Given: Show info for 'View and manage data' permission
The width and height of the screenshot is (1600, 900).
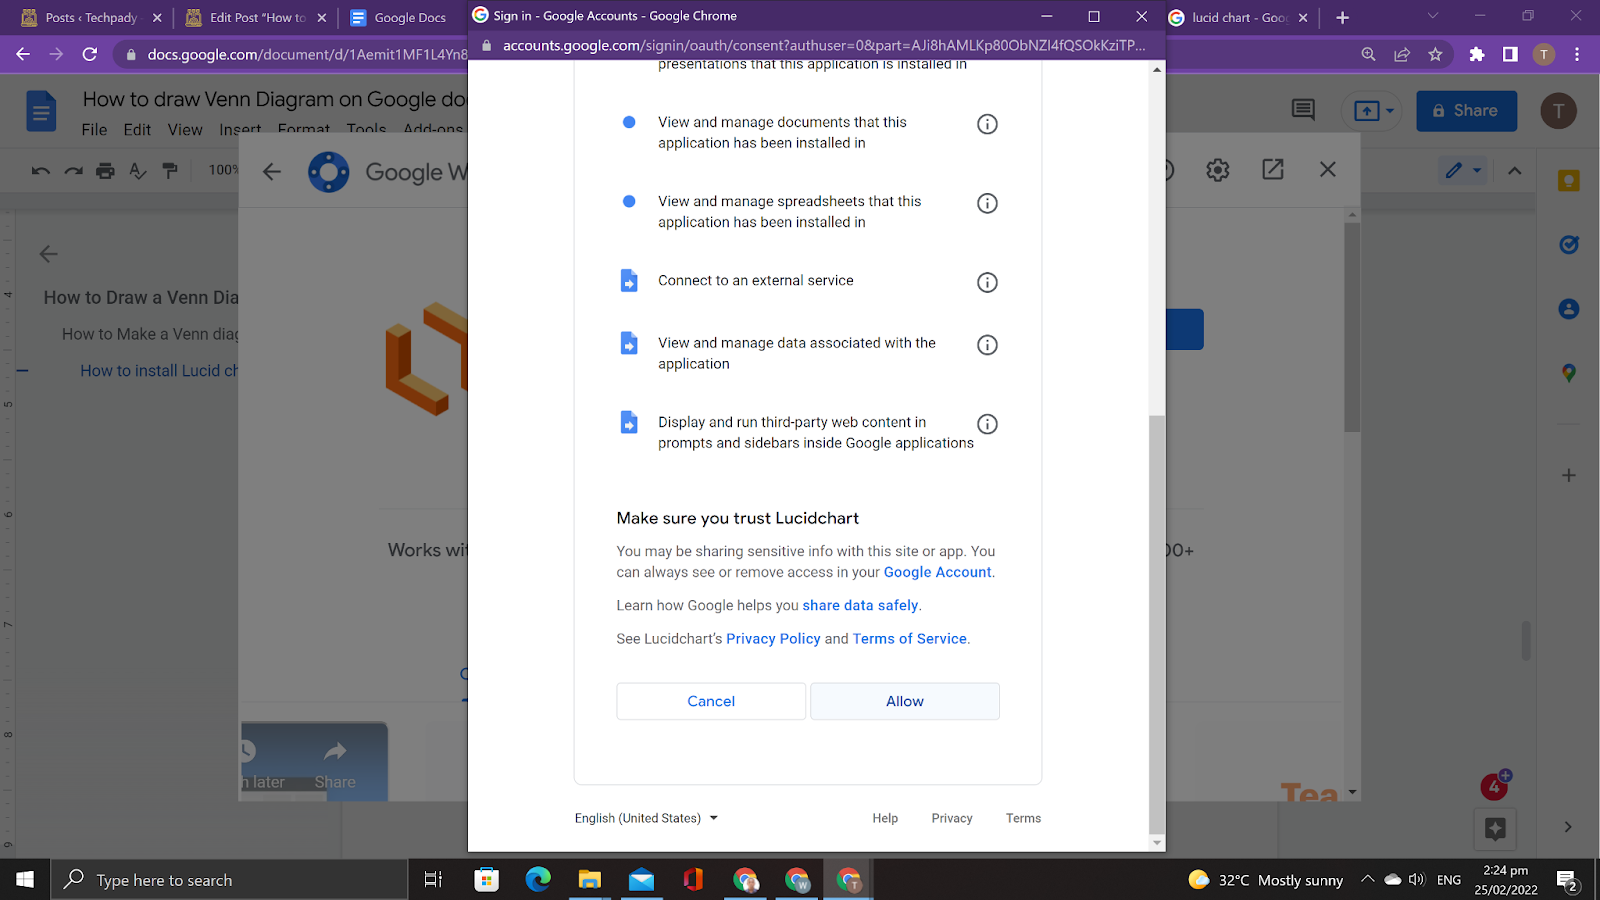Looking at the screenshot, I should coord(987,345).
